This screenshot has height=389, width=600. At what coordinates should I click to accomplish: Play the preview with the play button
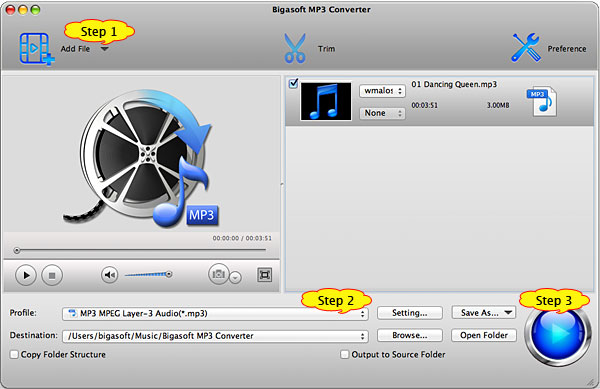point(26,275)
